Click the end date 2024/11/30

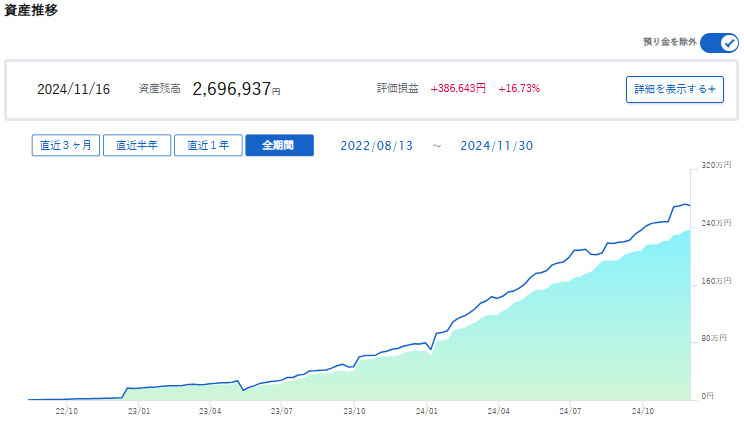click(496, 145)
